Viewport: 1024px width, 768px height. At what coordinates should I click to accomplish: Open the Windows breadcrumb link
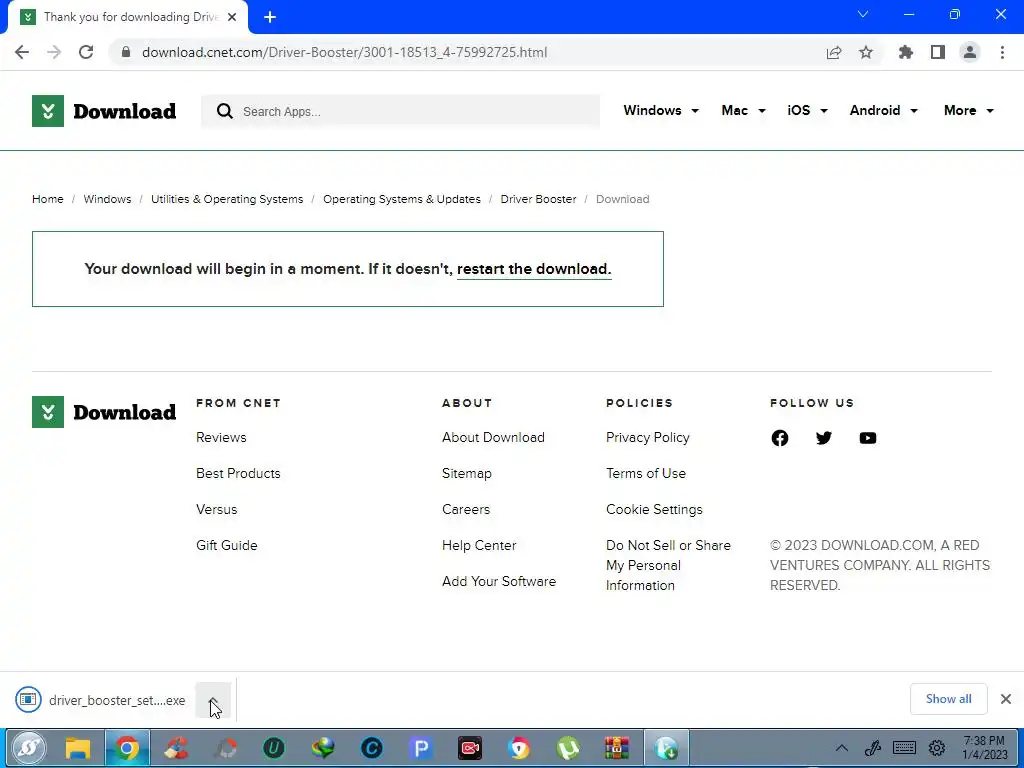click(107, 199)
